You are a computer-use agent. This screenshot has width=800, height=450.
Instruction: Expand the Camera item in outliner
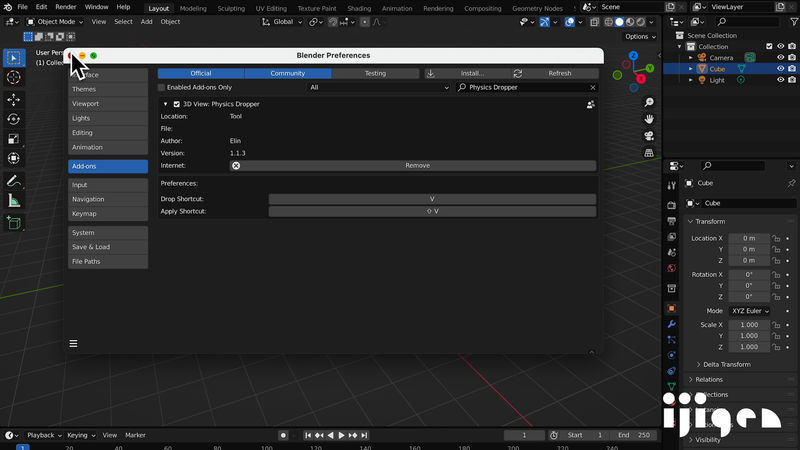(x=691, y=58)
